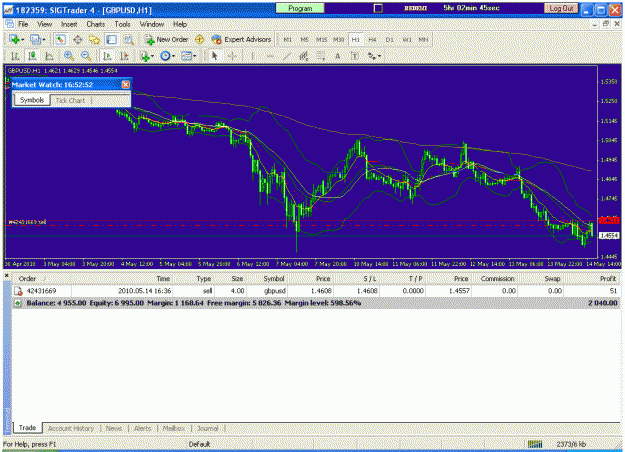Switch to the Journal tab

click(208, 428)
